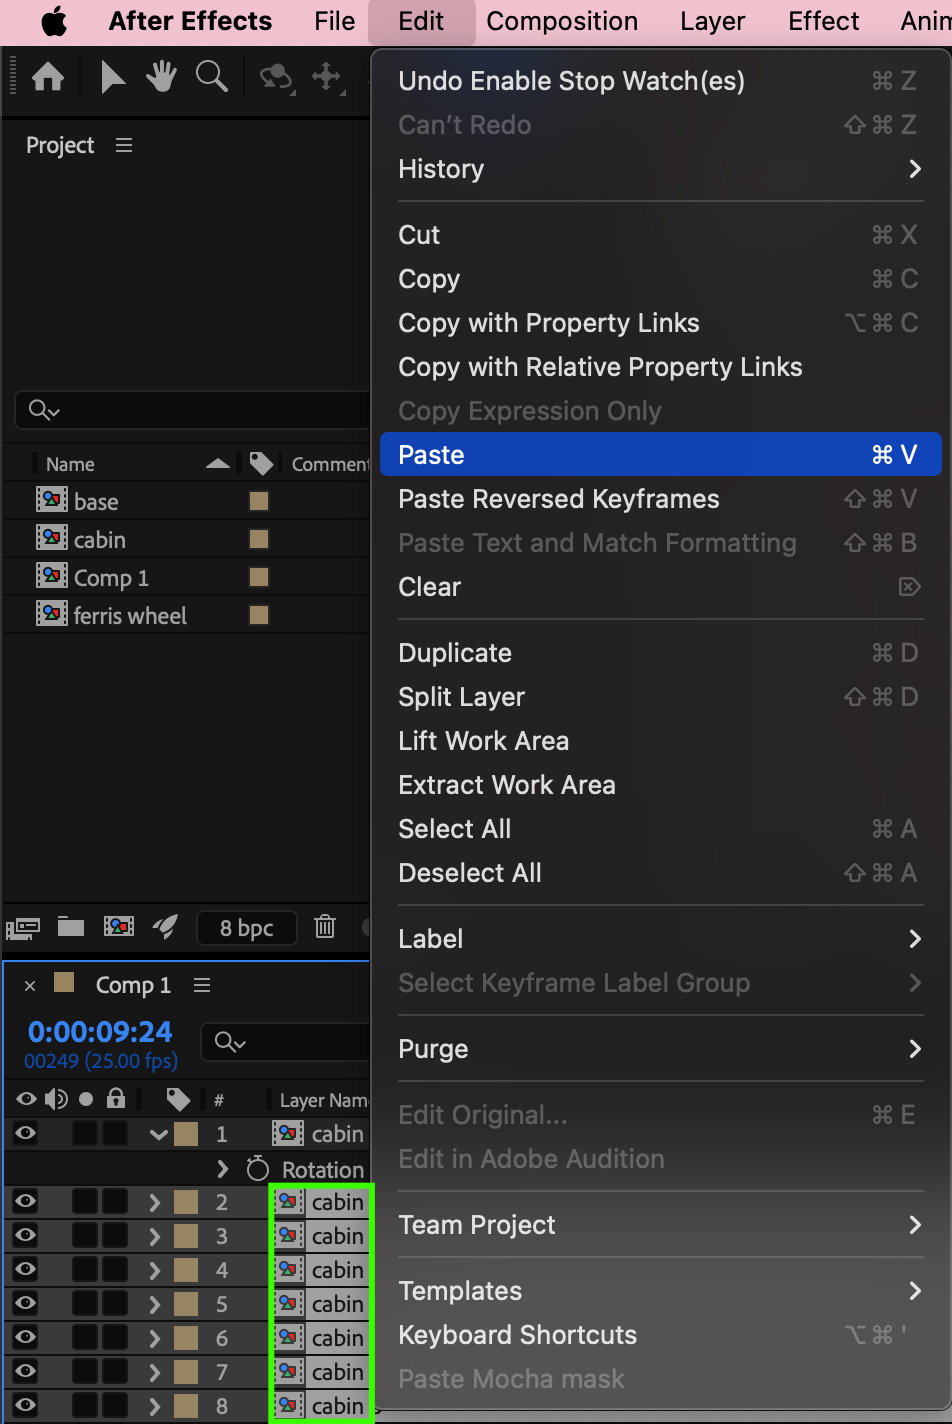This screenshot has width=952, height=1424.
Task: Expand layer 2 cabin properties
Action: (x=154, y=1202)
